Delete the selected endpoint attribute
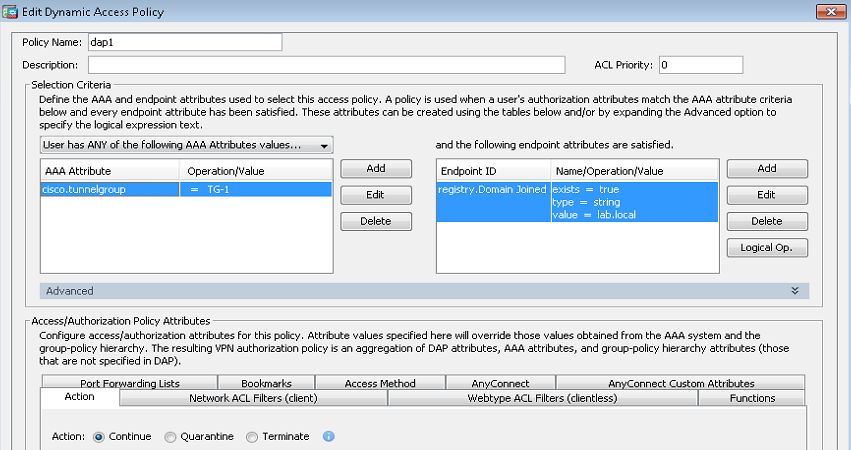Viewport: 851px width, 450px height. pyautogui.click(x=766, y=221)
